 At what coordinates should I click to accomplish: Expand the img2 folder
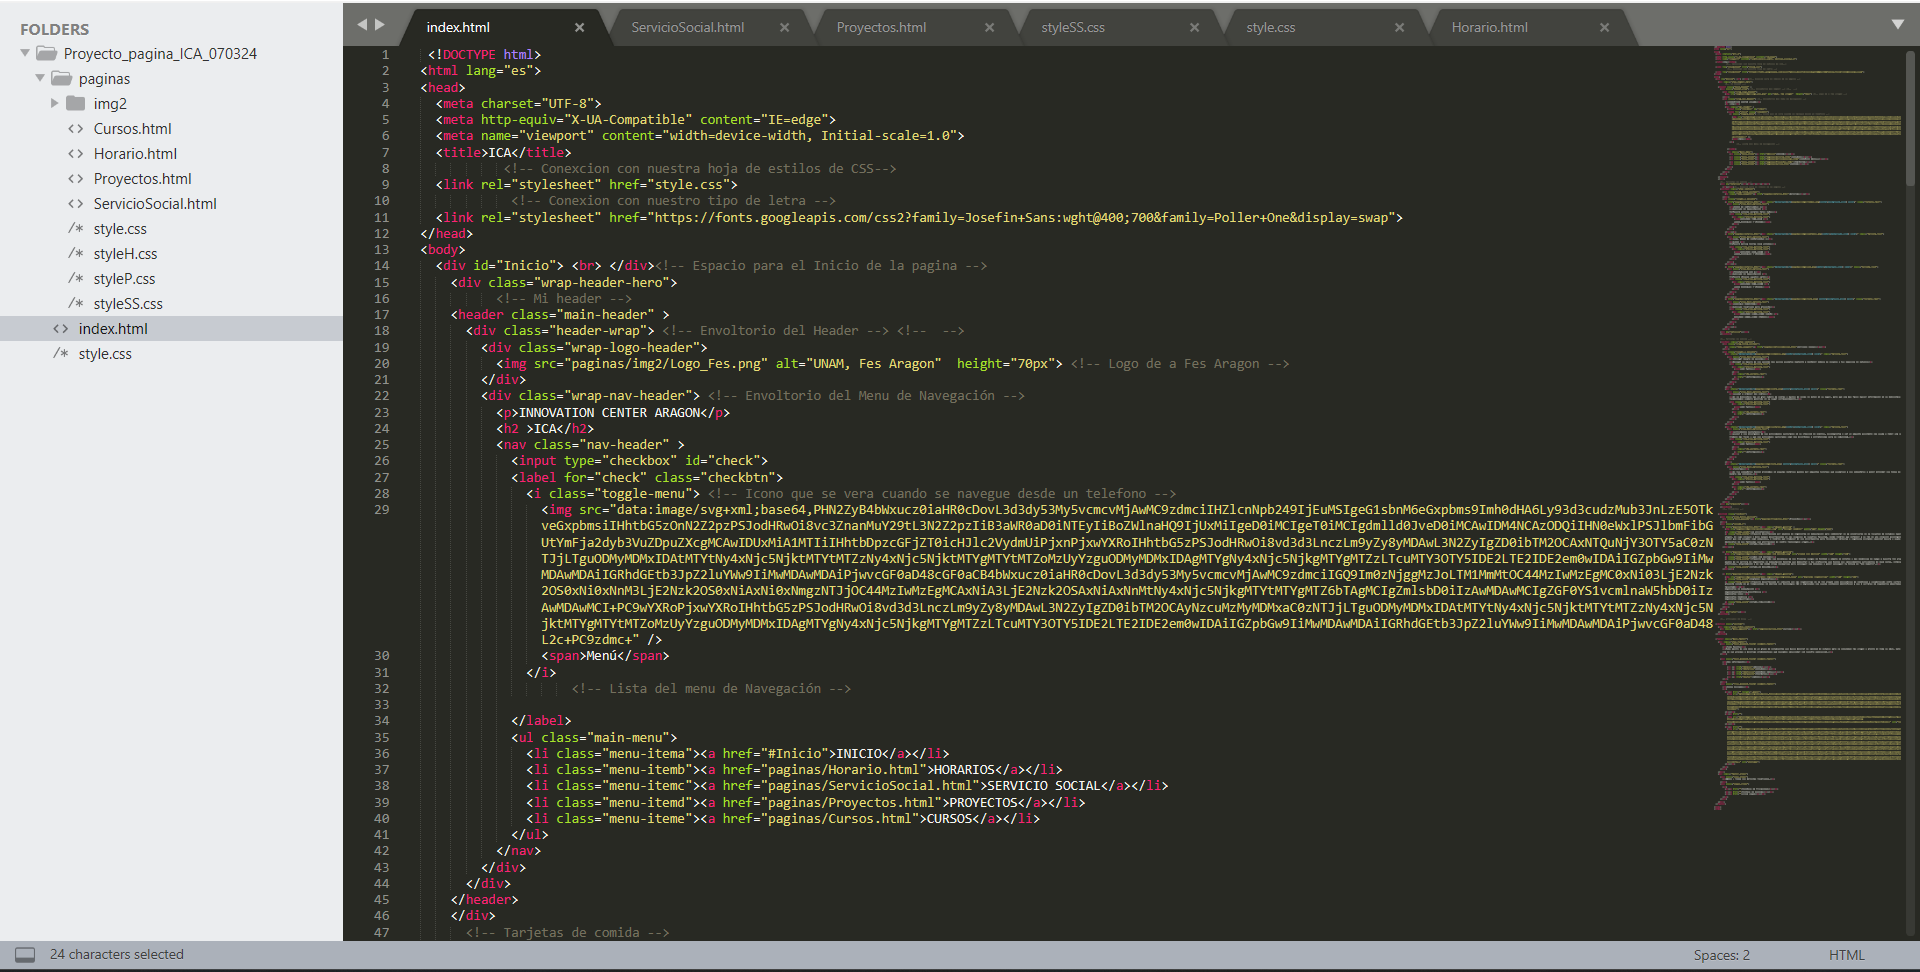(x=55, y=104)
